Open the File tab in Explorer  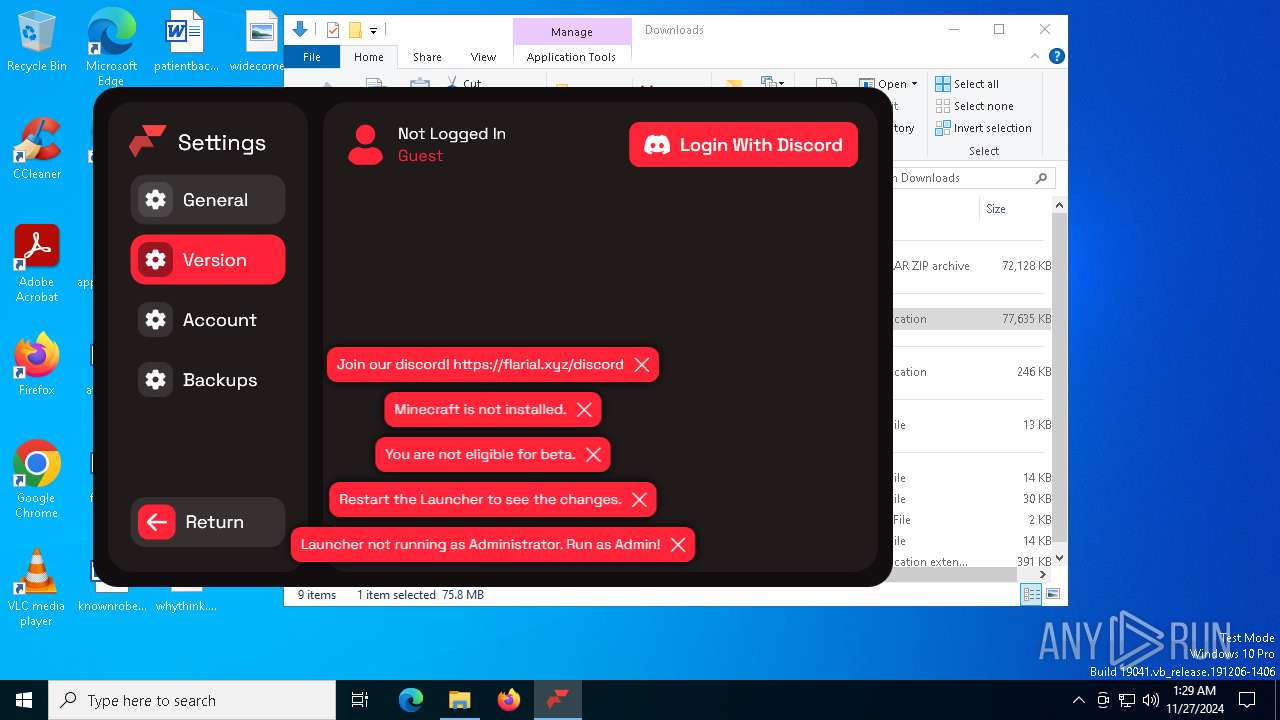click(x=312, y=57)
